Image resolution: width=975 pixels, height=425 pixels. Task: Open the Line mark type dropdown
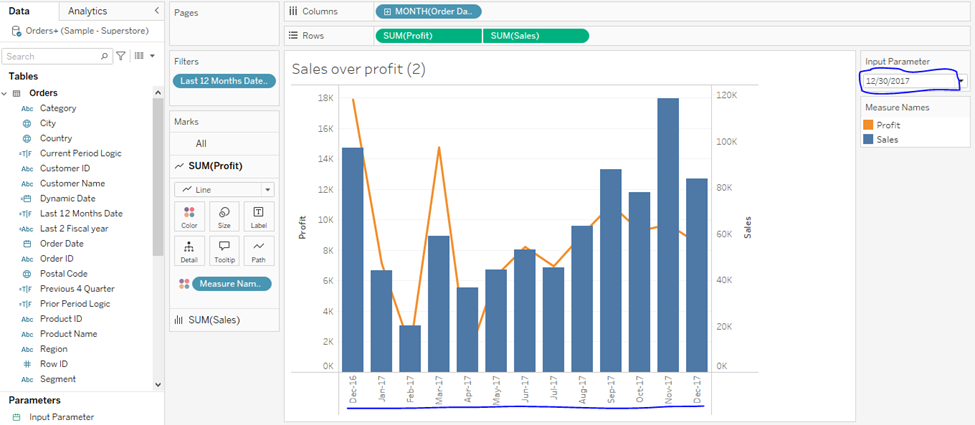point(267,189)
